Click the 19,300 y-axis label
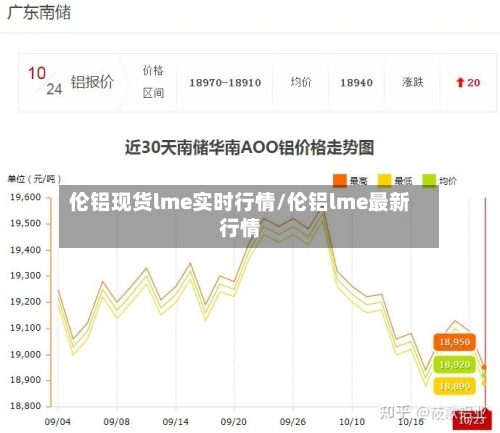The image size is (500, 433). pos(26,276)
